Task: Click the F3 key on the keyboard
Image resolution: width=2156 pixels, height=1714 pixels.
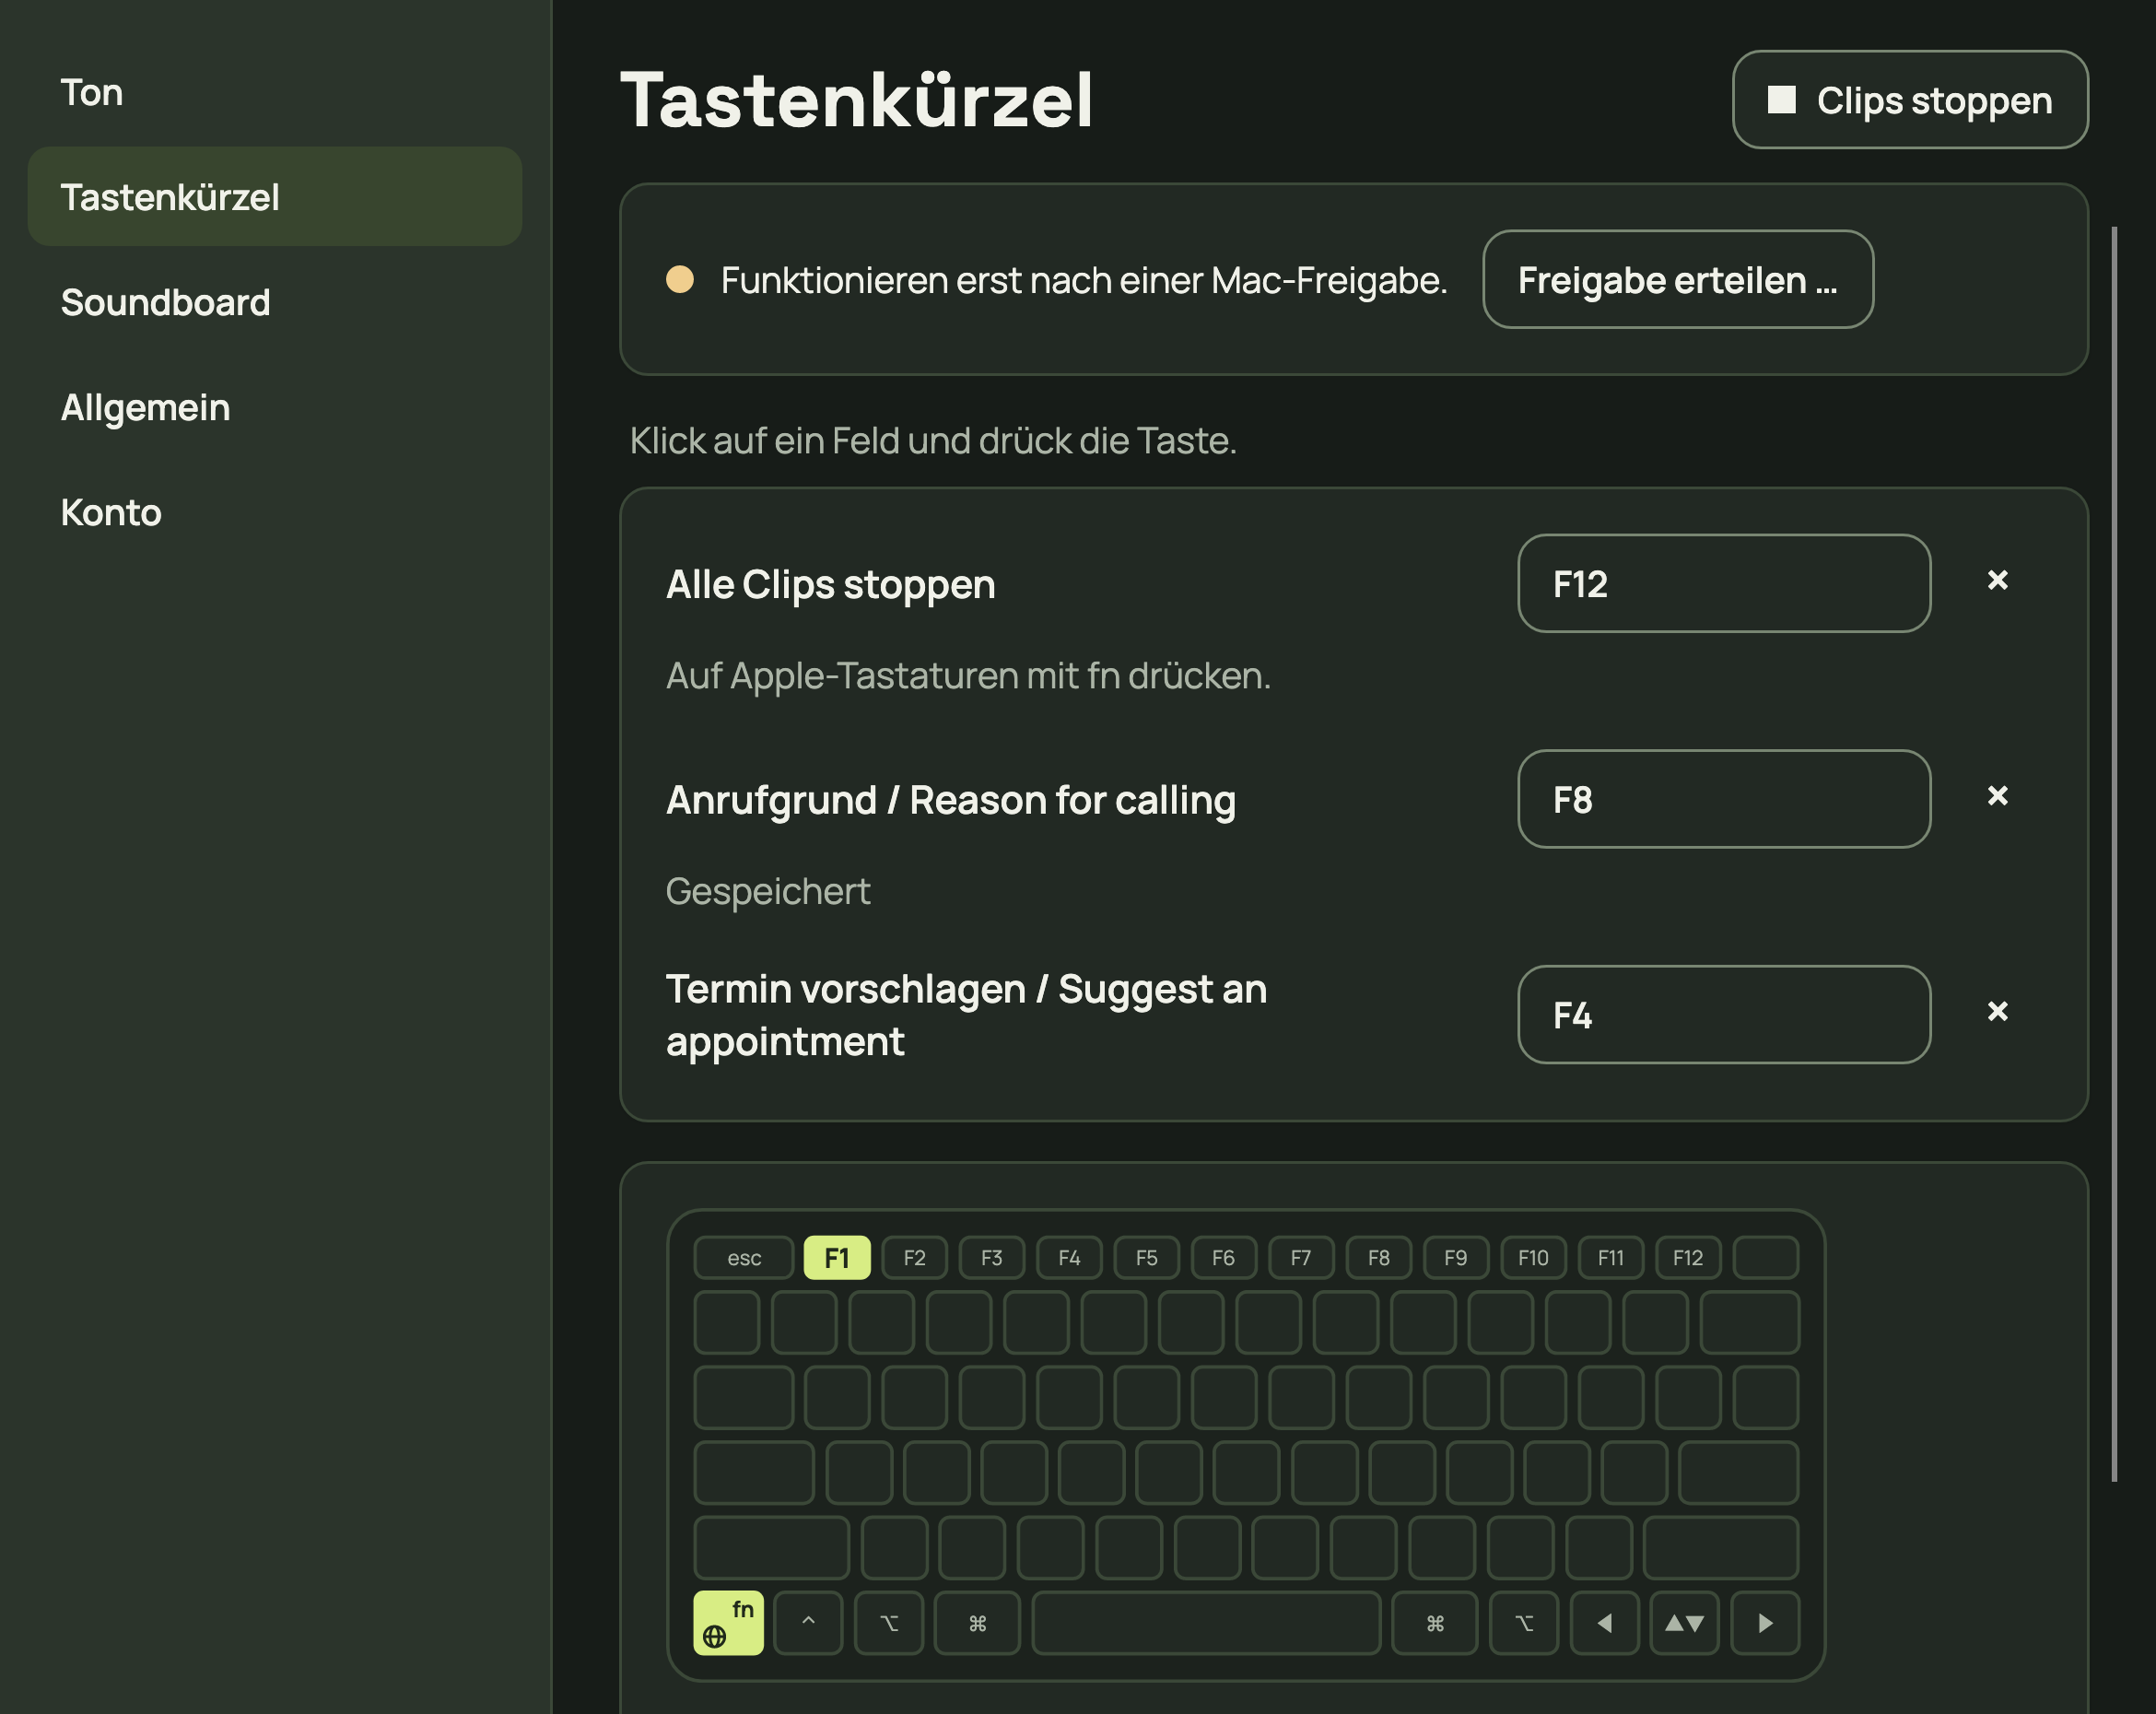Action: click(992, 1258)
